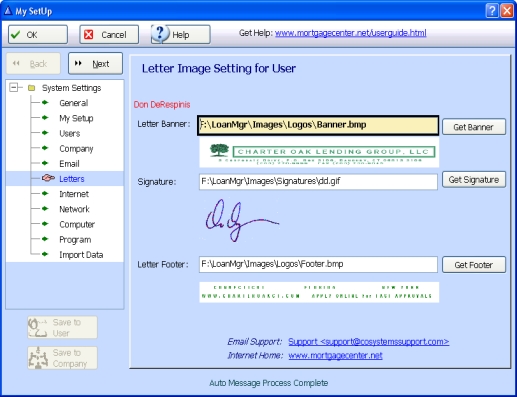Screen dimensions: 517x397
Task: Open Help with the question mark button
Action: 180,34
